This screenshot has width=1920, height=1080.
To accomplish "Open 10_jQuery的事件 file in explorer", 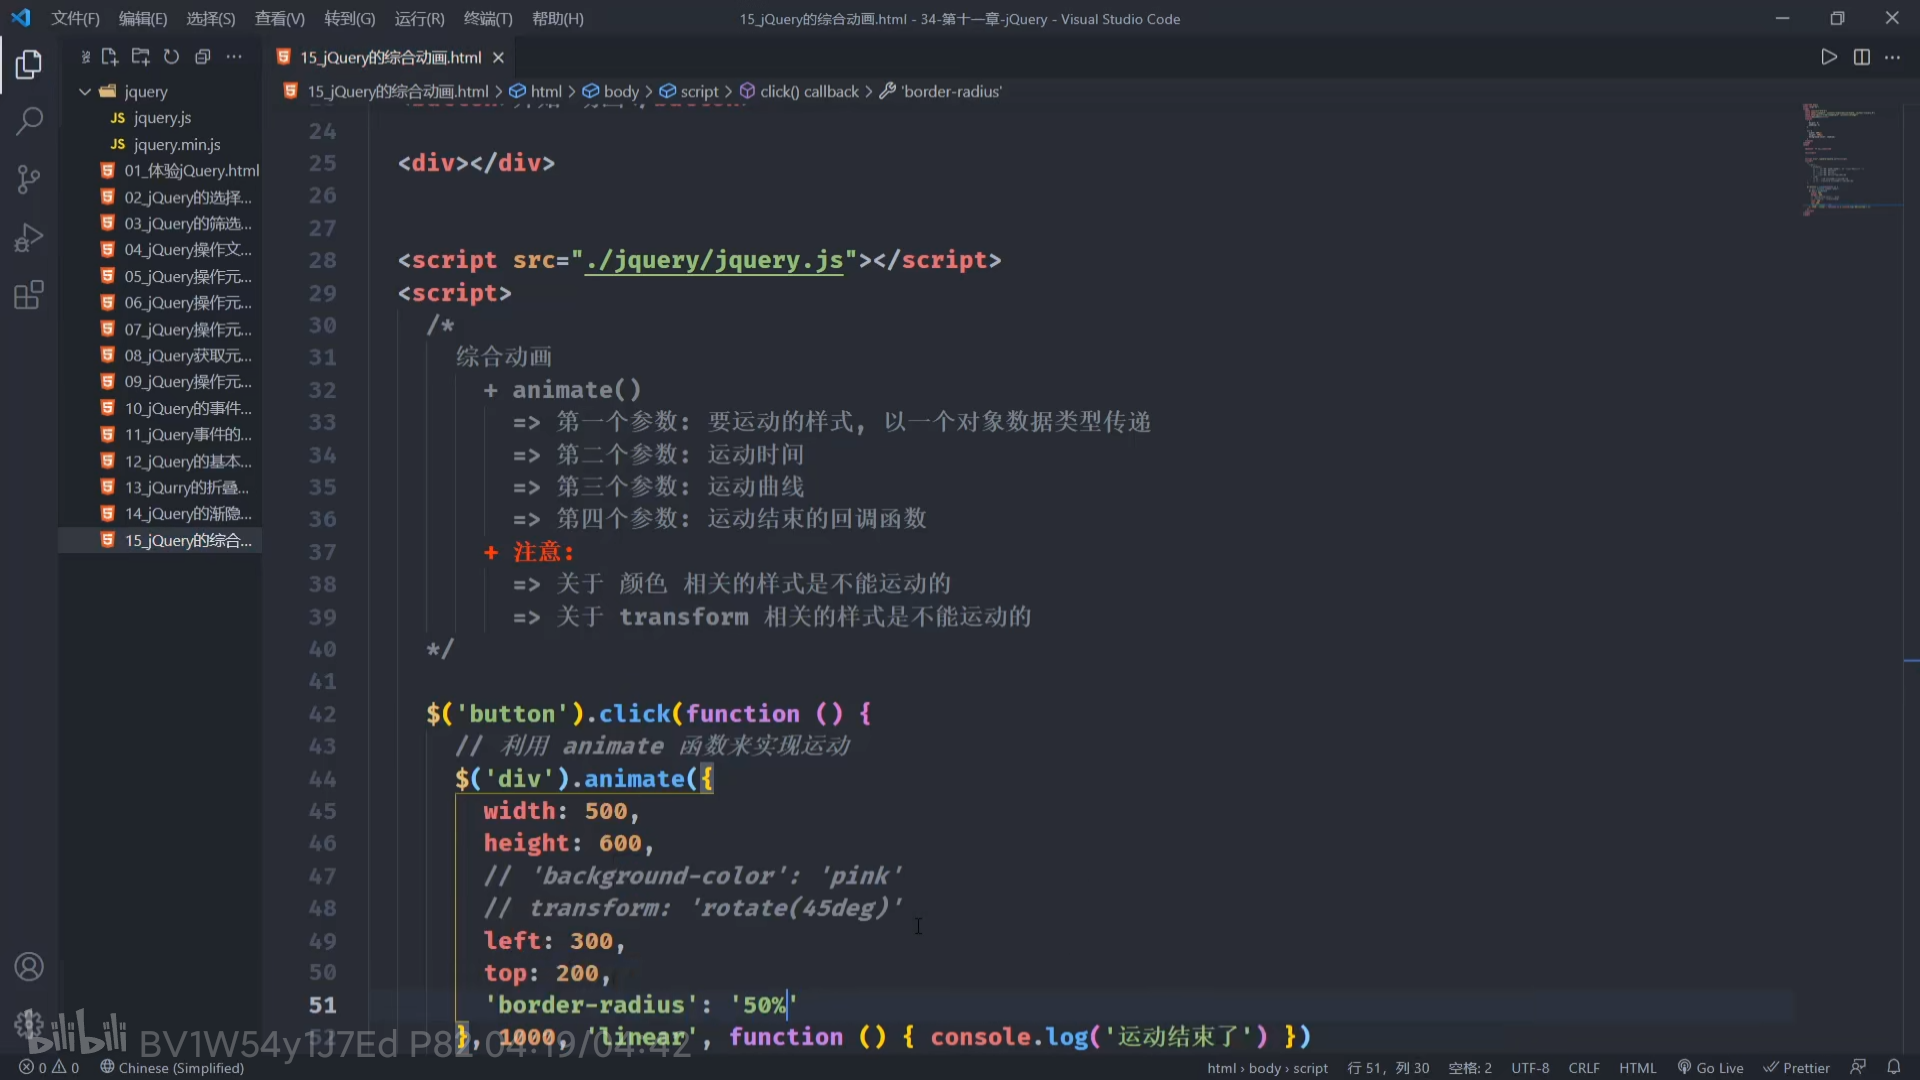I will (187, 408).
